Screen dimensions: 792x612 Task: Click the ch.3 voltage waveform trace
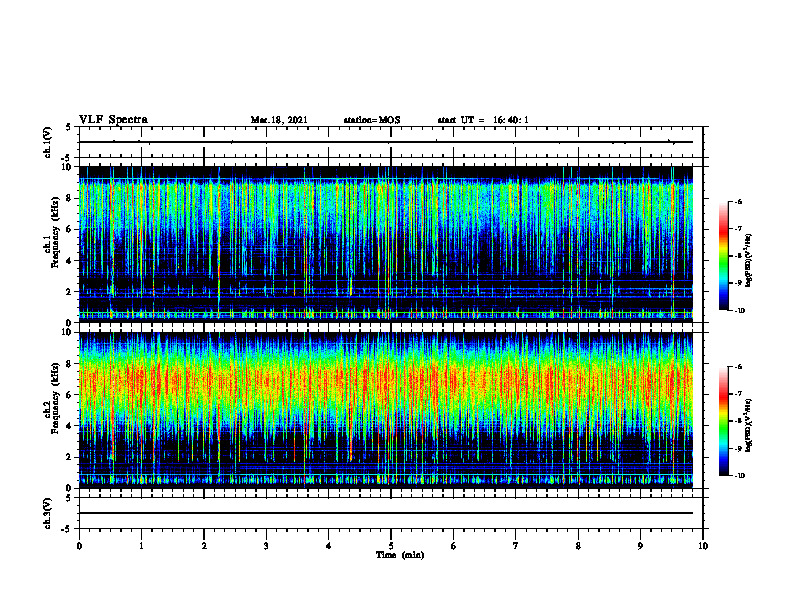386,513
